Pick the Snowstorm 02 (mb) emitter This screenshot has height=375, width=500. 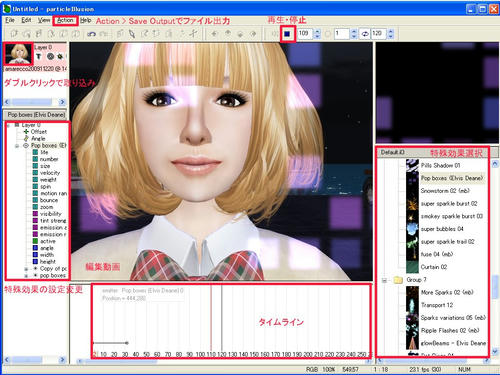tap(445, 191)
